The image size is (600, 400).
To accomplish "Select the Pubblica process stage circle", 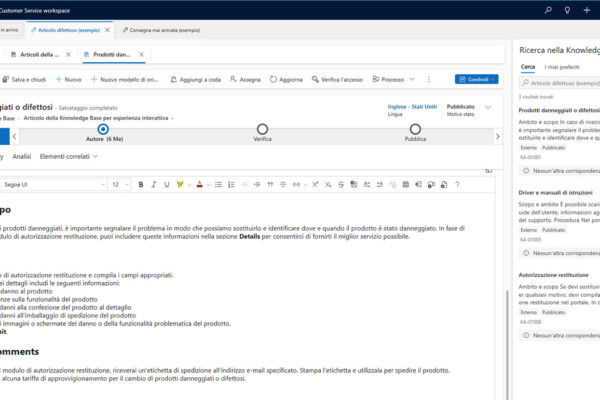I will (415, 129).
